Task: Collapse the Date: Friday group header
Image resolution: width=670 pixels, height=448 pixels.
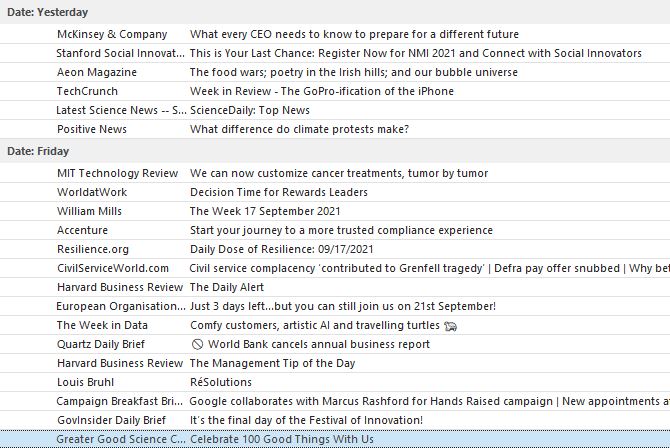Action: tap(38, 151)
